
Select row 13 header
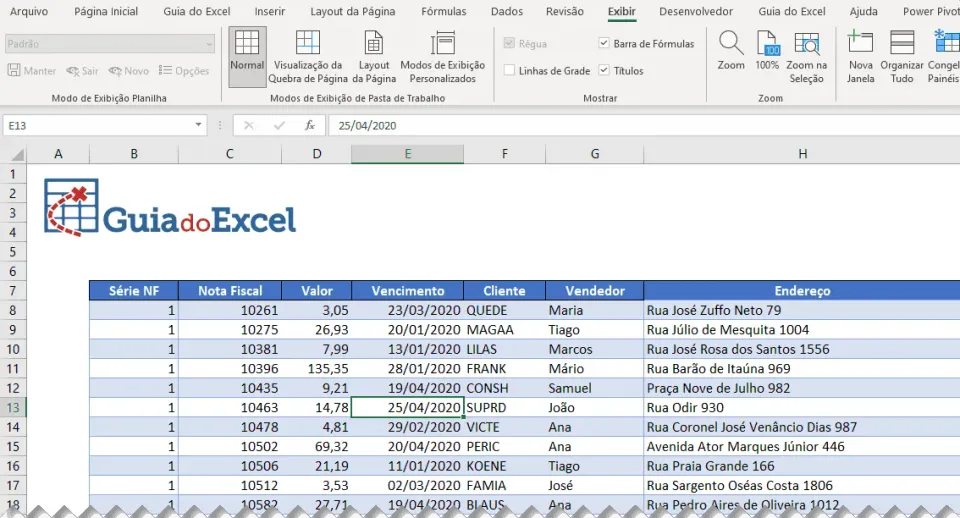[x=13, y=408]
